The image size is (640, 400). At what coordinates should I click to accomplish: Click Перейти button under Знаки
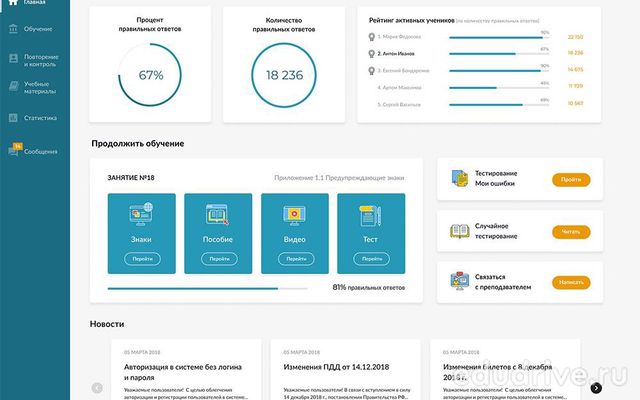(x=141, y=258)
